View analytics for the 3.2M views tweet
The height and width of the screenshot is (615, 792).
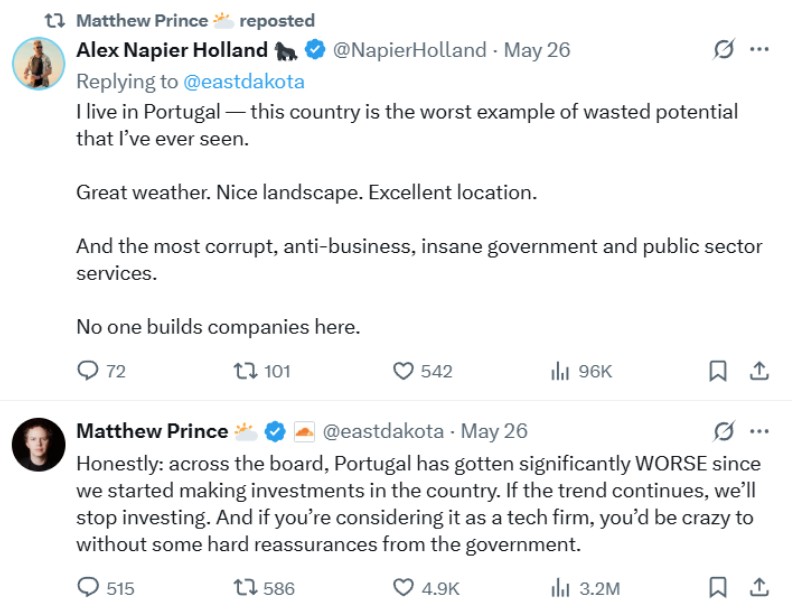click(560, 588)
